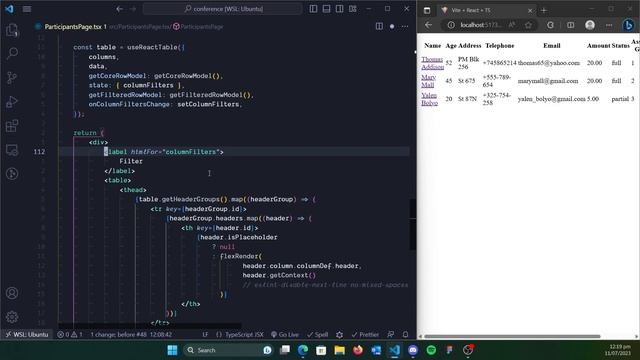The width and height of the screenshot is (640, 360).
Task: Go back in Edge browser
Action: point(428,25)
